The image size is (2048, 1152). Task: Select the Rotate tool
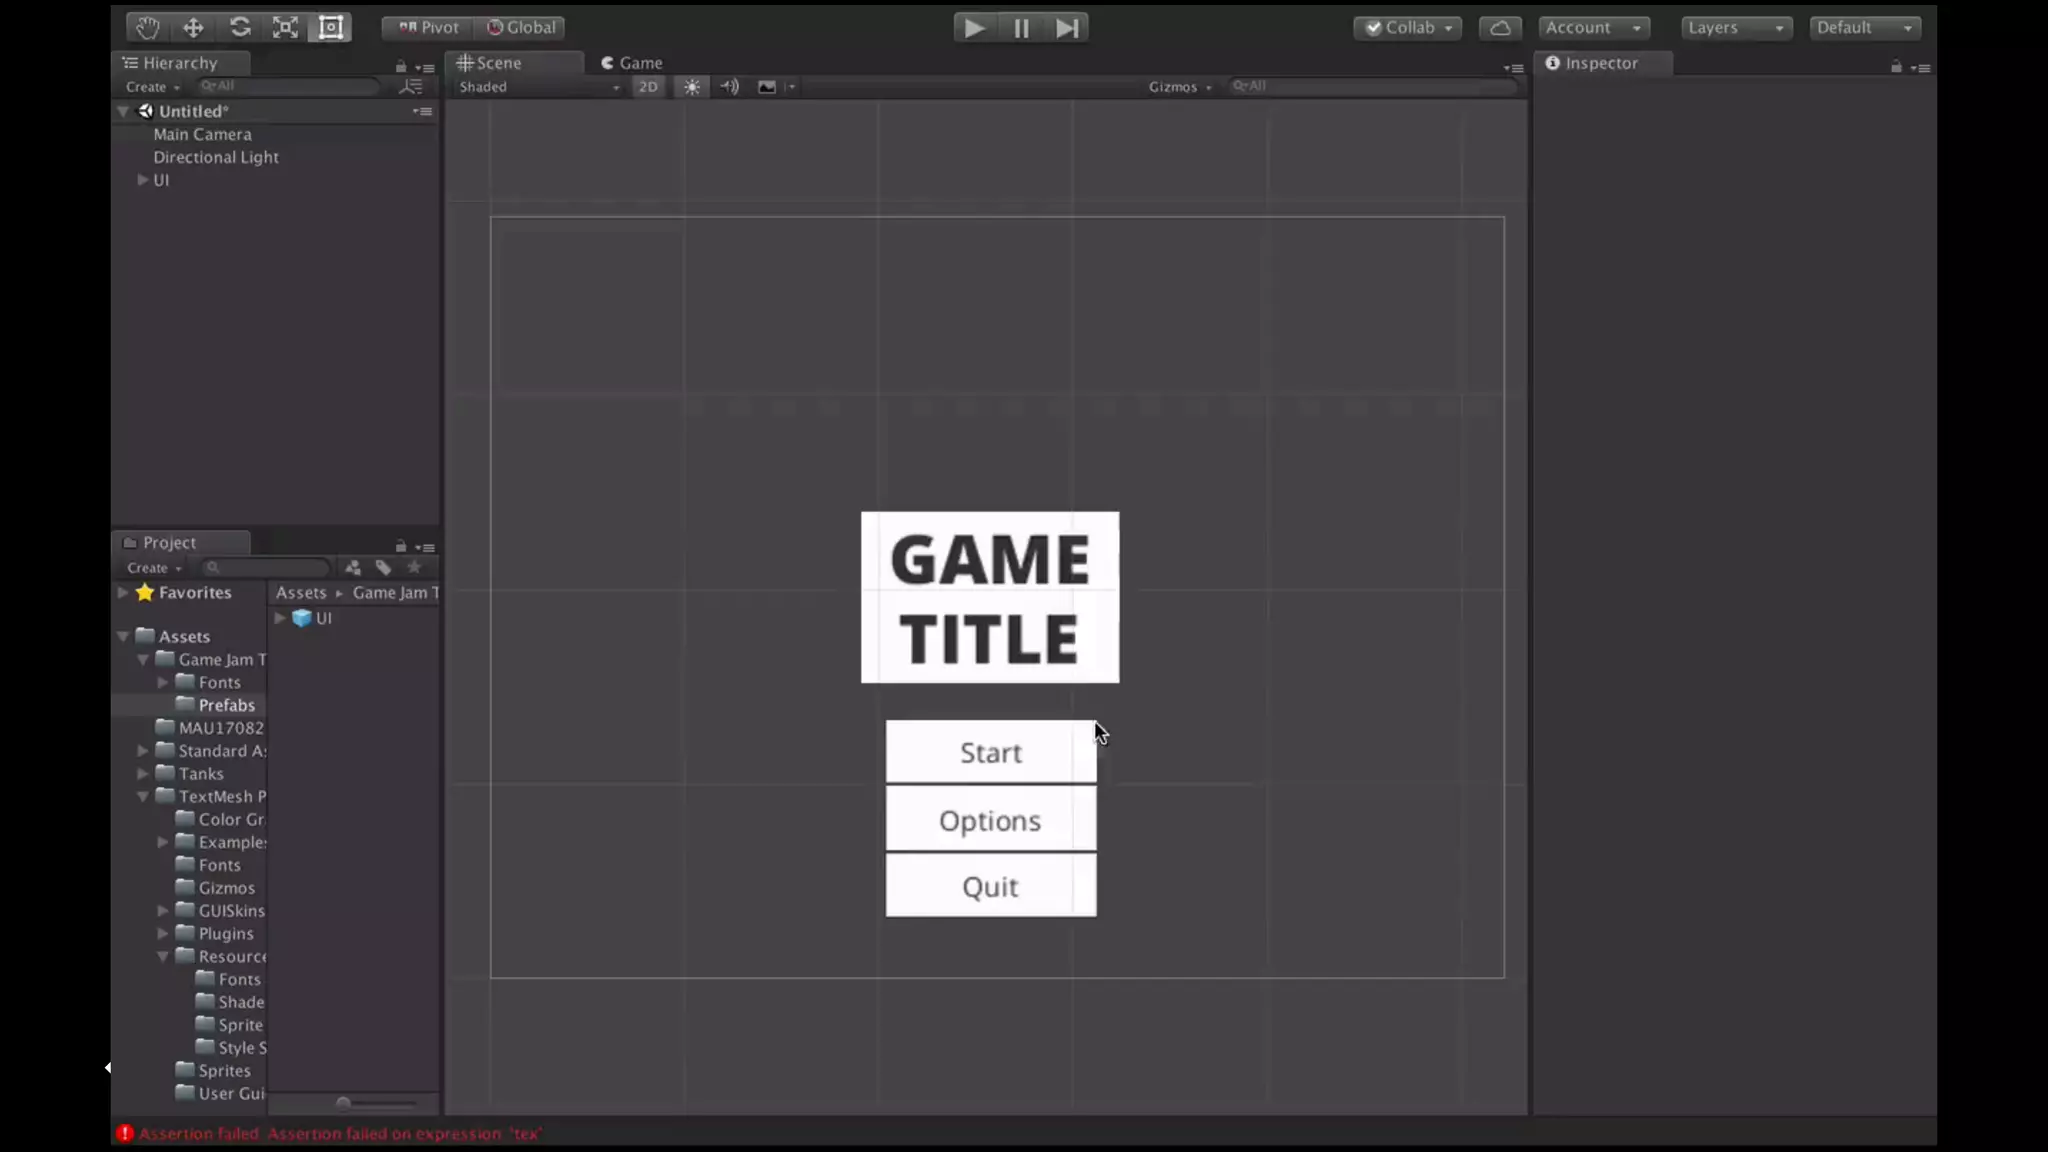click(x=240, y=27)
